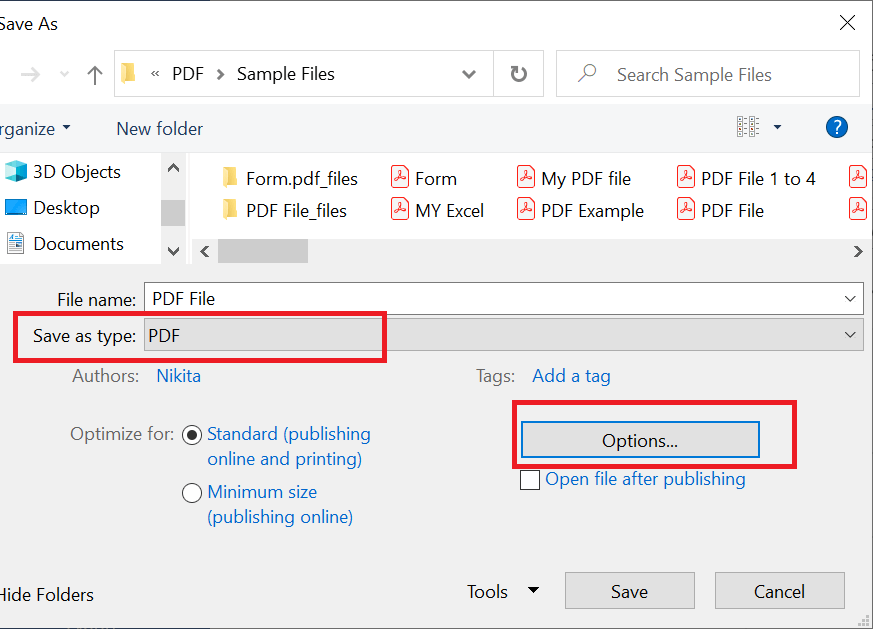The height and width of the screenshot is (629, 873).
Task: Click the 3D Objects sidebar icon
Action: [17, 171]
